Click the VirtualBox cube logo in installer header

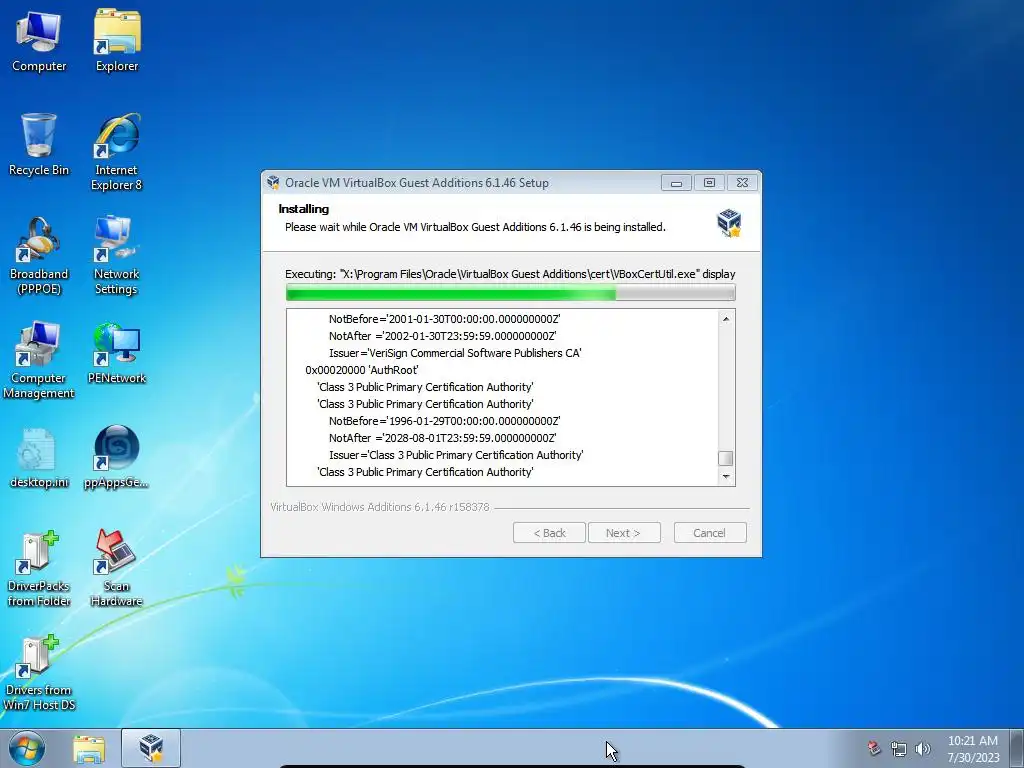(x=729, y=223)
